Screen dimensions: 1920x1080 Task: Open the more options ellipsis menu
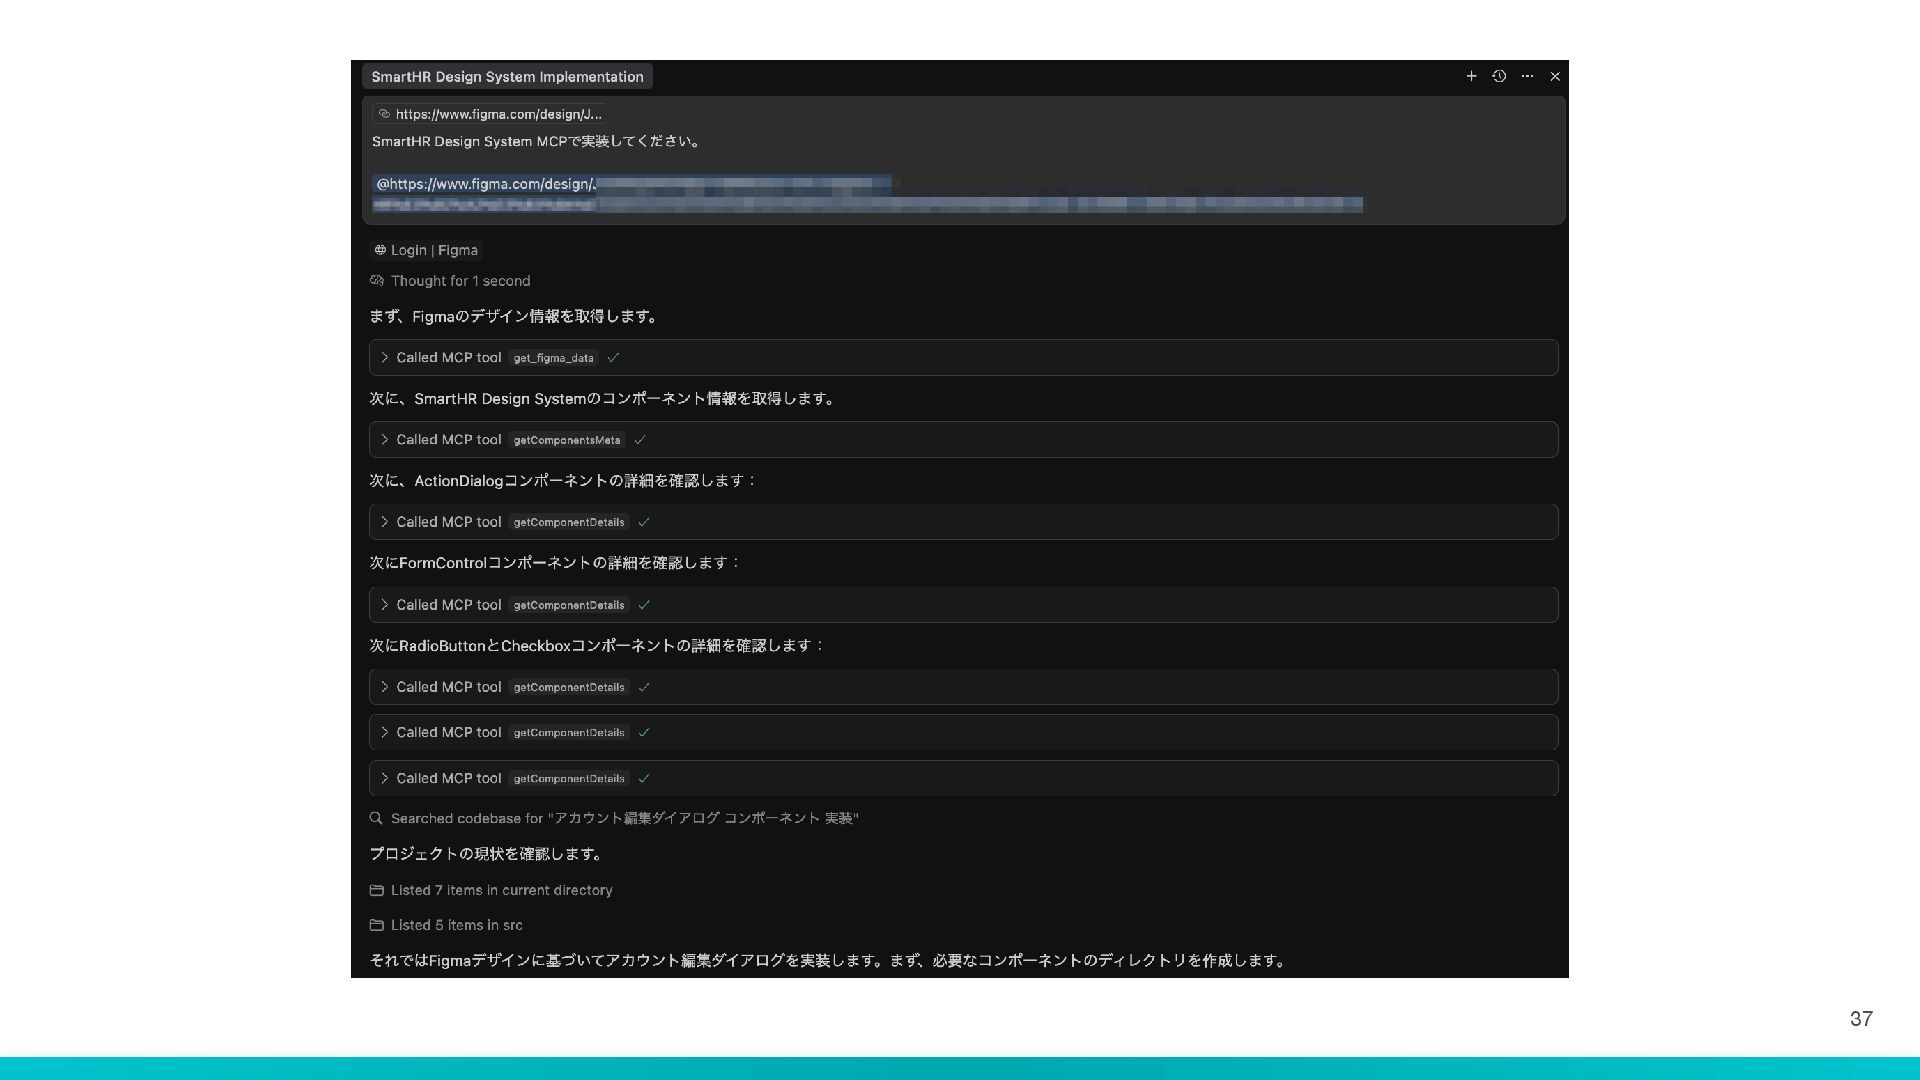tap(1527, 76)
